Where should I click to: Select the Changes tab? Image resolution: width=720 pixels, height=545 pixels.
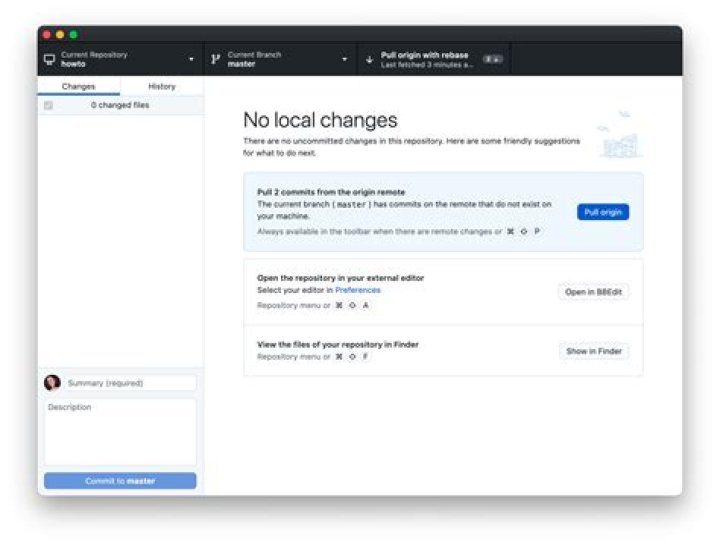[x=79, y=87]
